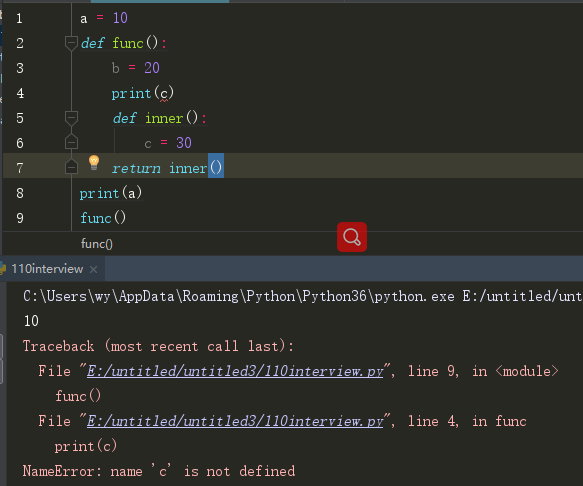This screenshot has height=486, width=583.
Task: Click the console output value 10
Action: pos(31,321)
